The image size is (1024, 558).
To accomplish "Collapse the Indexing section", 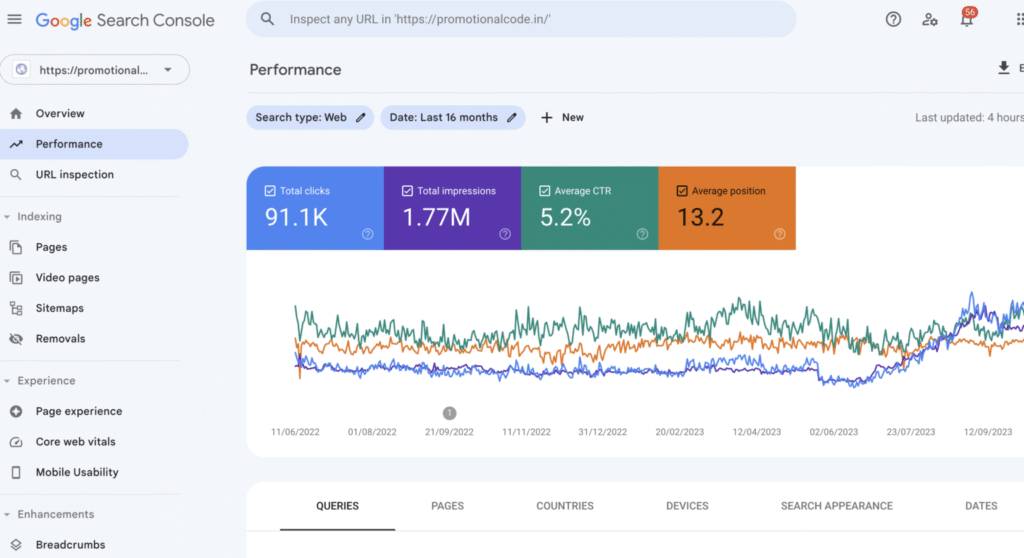I will [8, 217].
